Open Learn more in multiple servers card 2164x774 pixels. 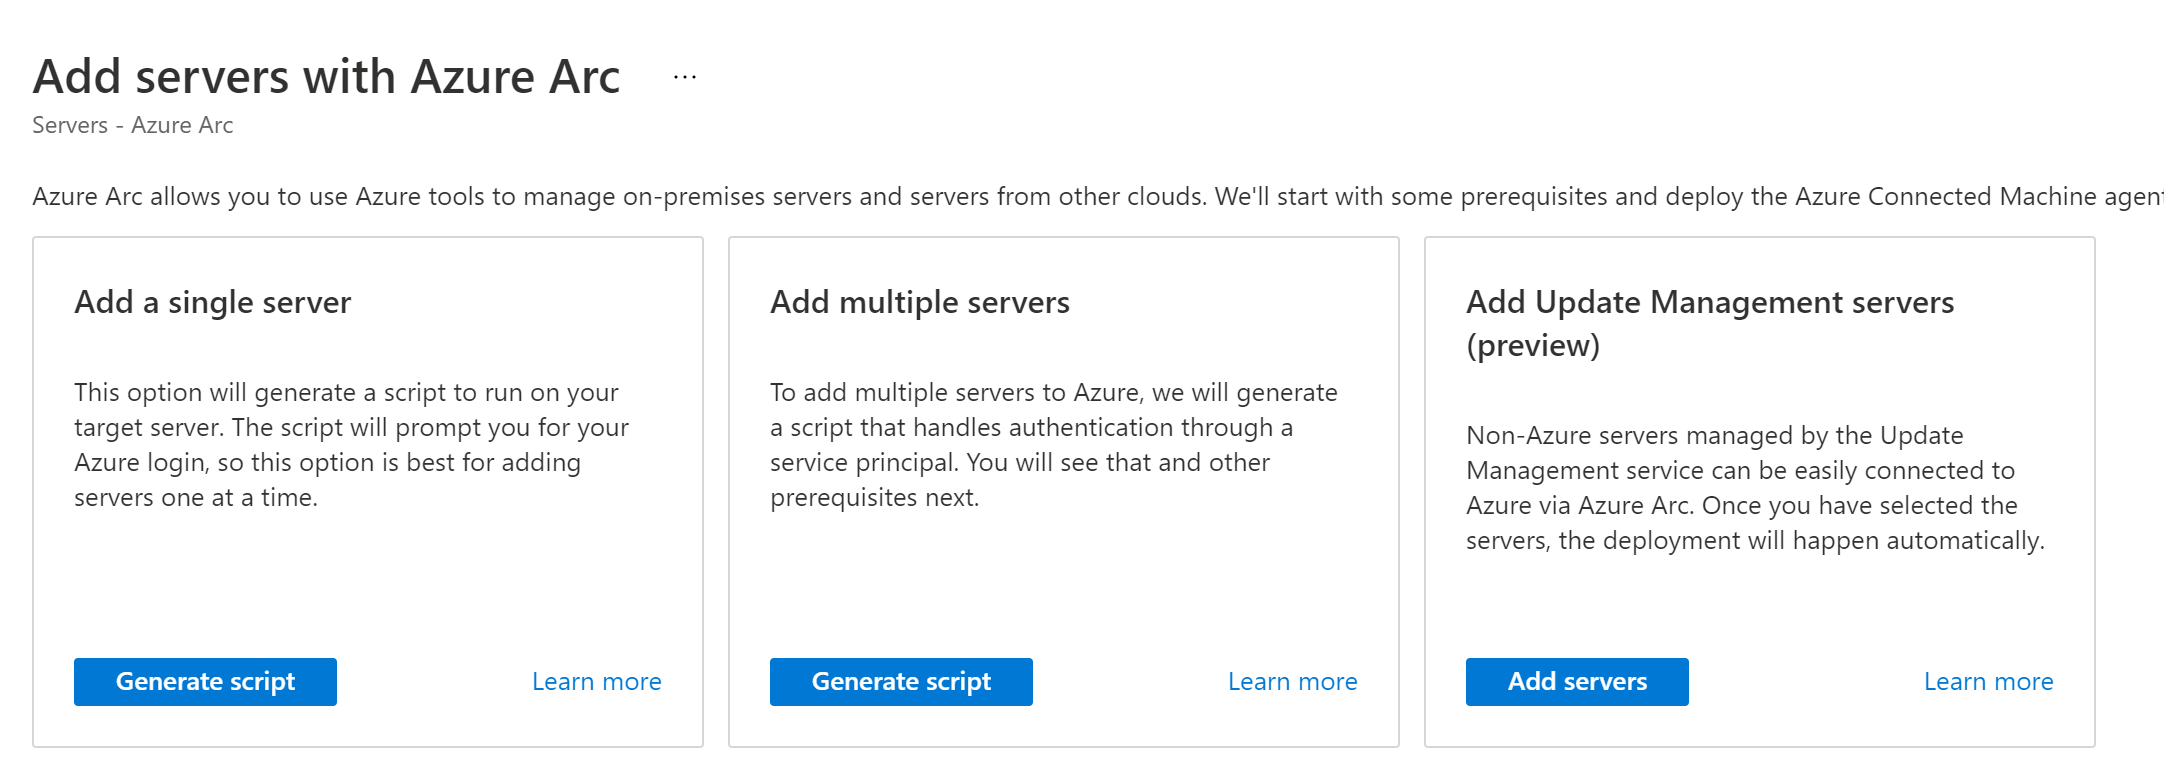pyautogui.click(x=1292, y=682)
